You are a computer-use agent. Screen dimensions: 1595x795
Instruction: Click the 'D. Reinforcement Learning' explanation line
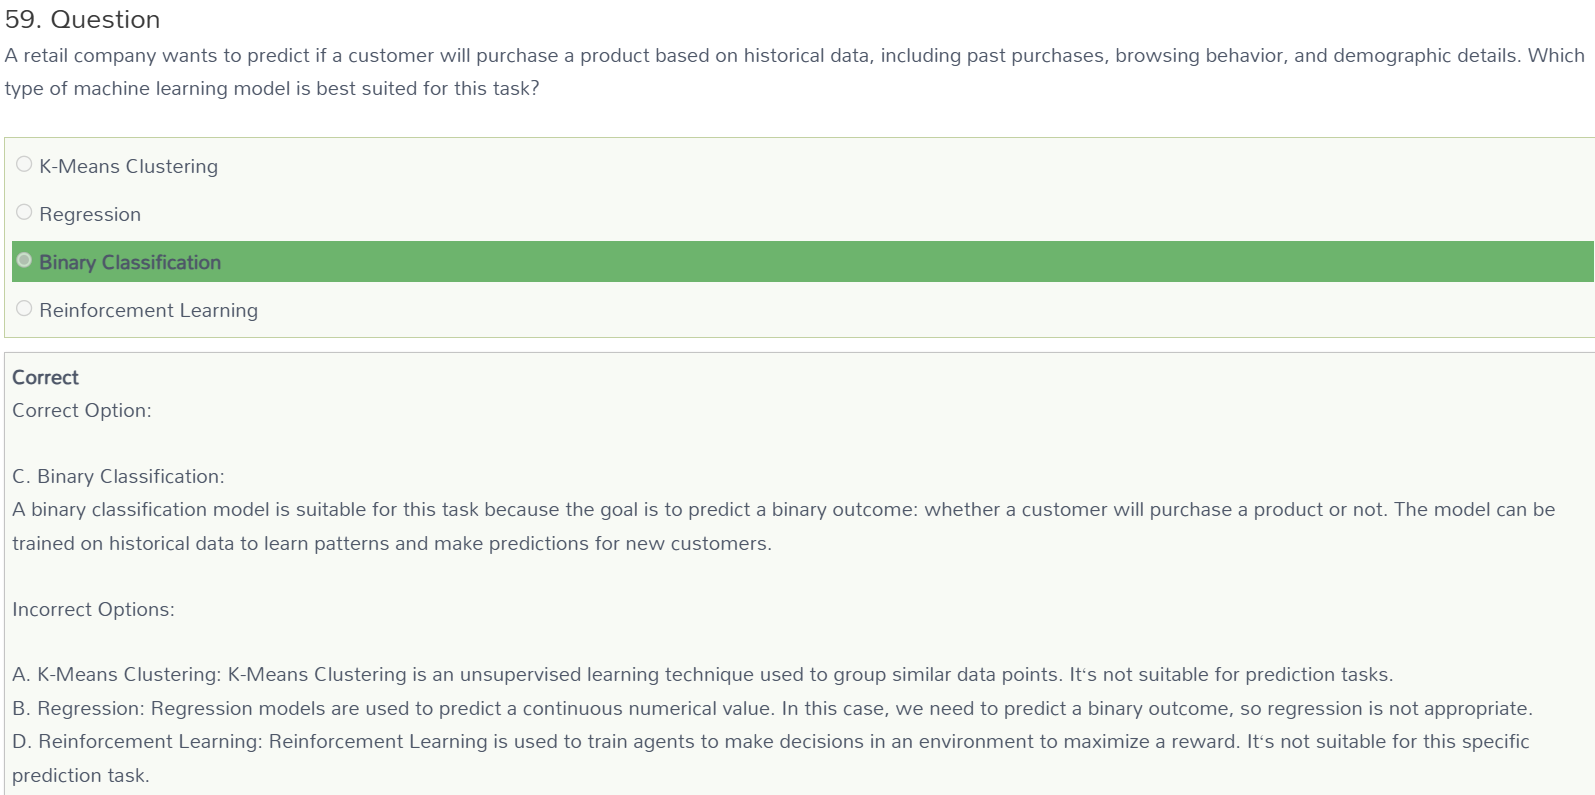click(771, 741)
